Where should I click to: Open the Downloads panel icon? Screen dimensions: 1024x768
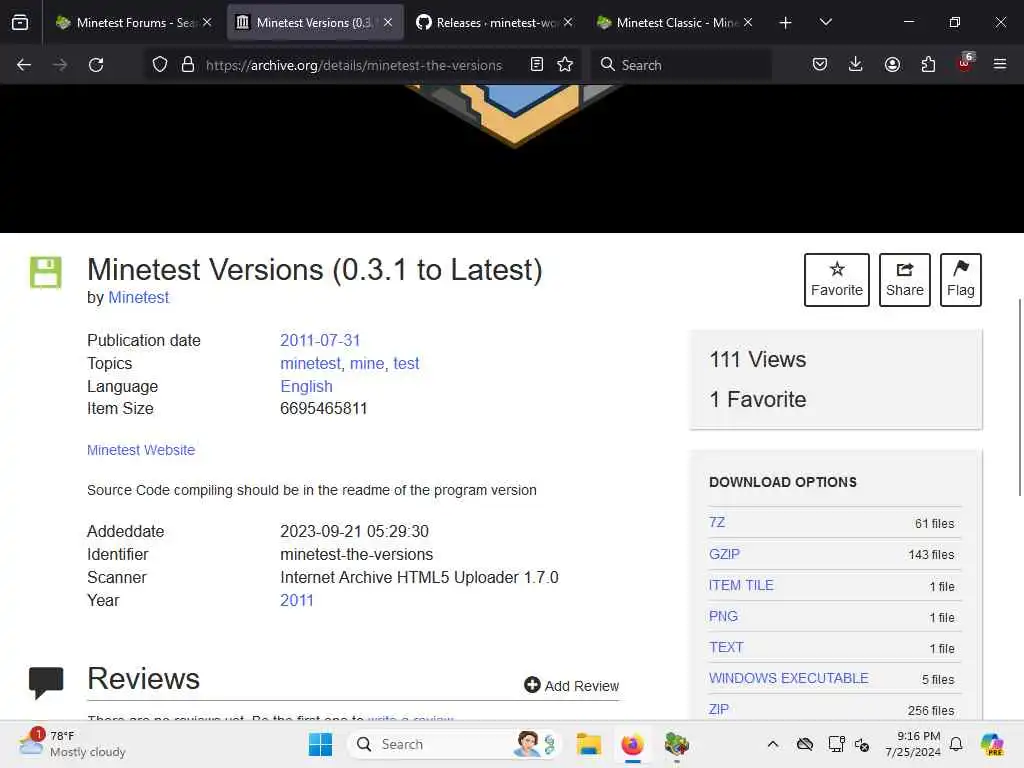[856, 64]
